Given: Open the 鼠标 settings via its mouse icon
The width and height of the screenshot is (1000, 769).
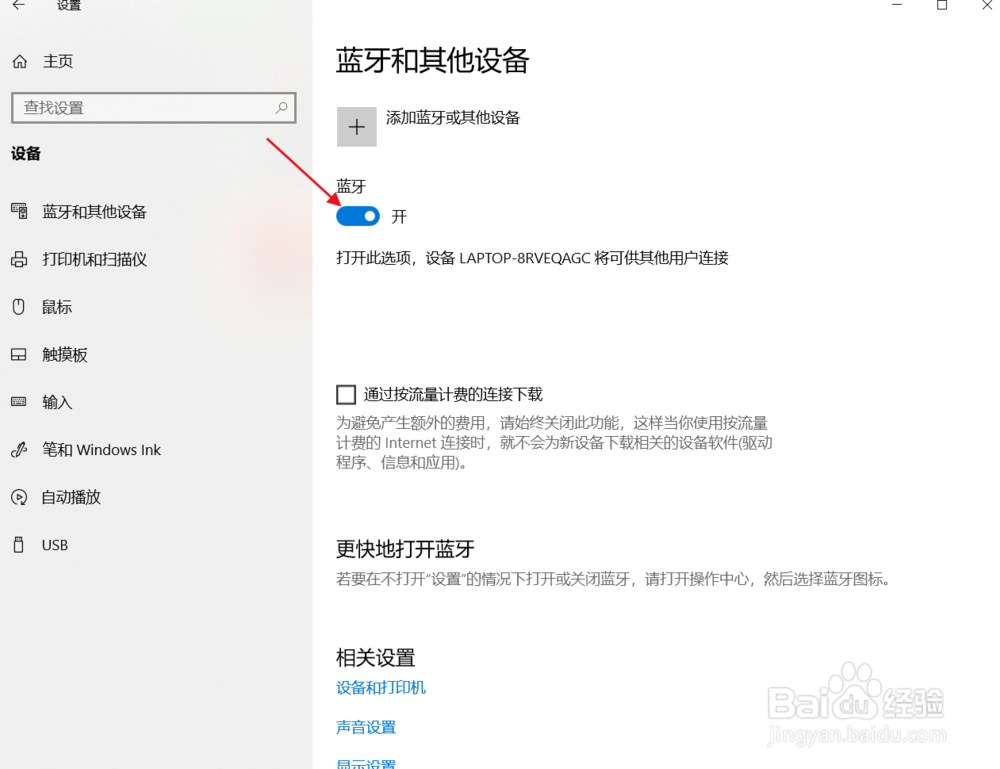Looking at the screenshot, I should click(21, 306).
